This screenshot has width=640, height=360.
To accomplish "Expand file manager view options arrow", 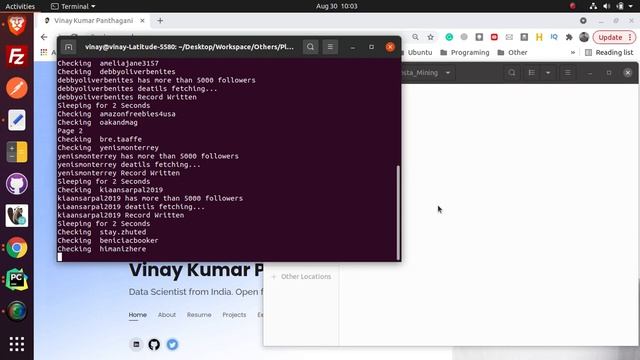I will [x=548, y=73].
